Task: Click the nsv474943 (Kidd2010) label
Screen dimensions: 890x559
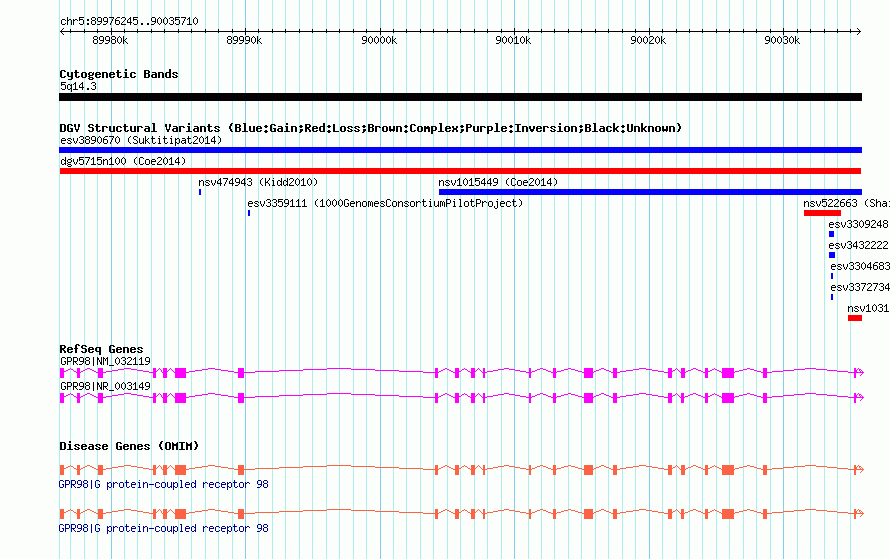Action: (x=258, y=182)
